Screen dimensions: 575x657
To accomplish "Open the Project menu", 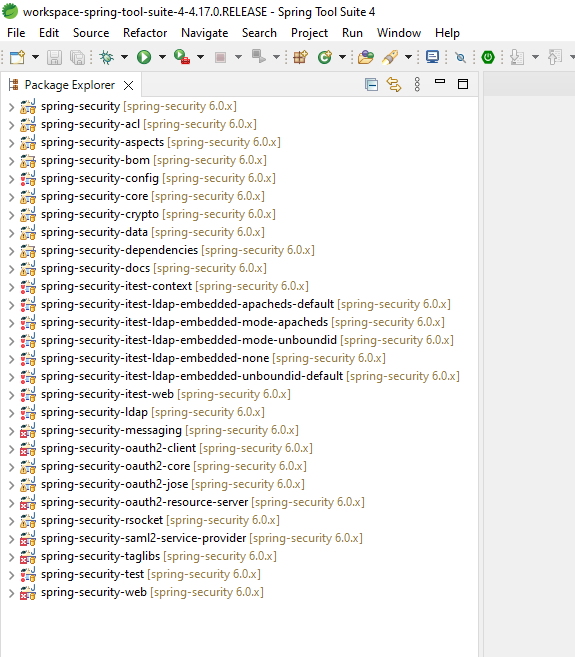I will click(x=309, y=33).
